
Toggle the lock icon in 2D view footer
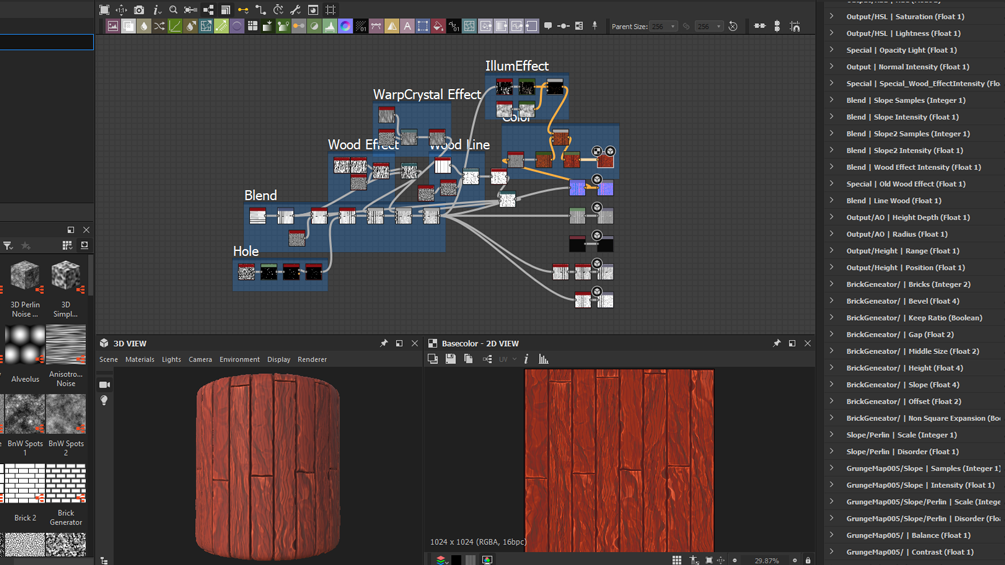[808, 560]
